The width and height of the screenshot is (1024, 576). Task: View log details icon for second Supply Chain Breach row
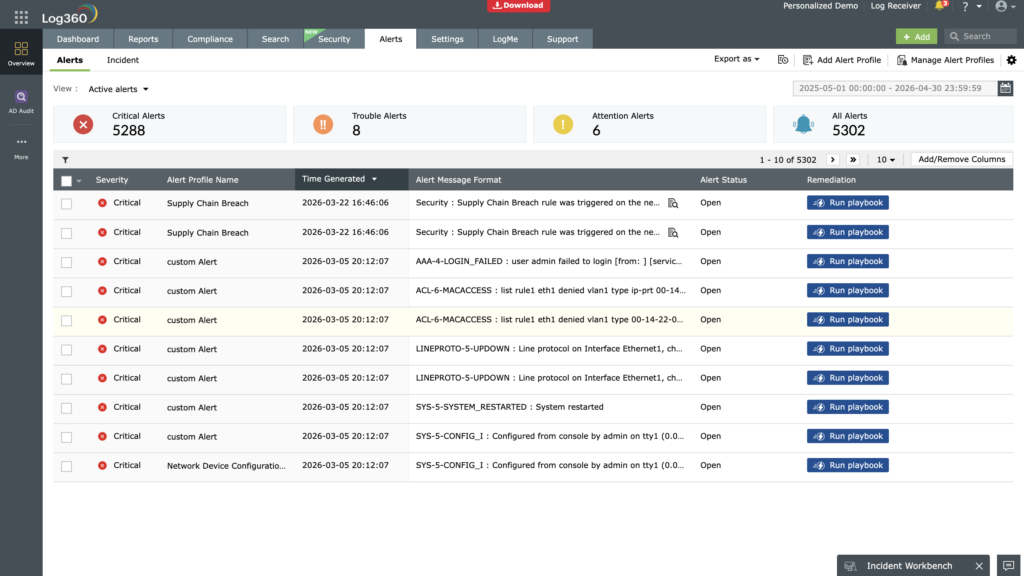point(673,232)
